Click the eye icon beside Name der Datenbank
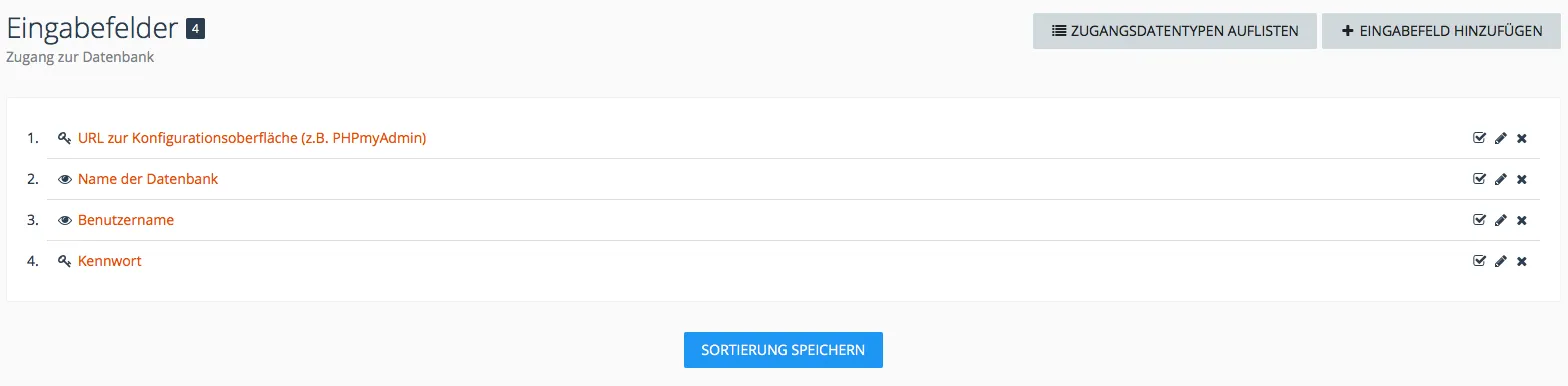Image resolution: width=1568 pixels, height=386 pixels. click(65, 179)
